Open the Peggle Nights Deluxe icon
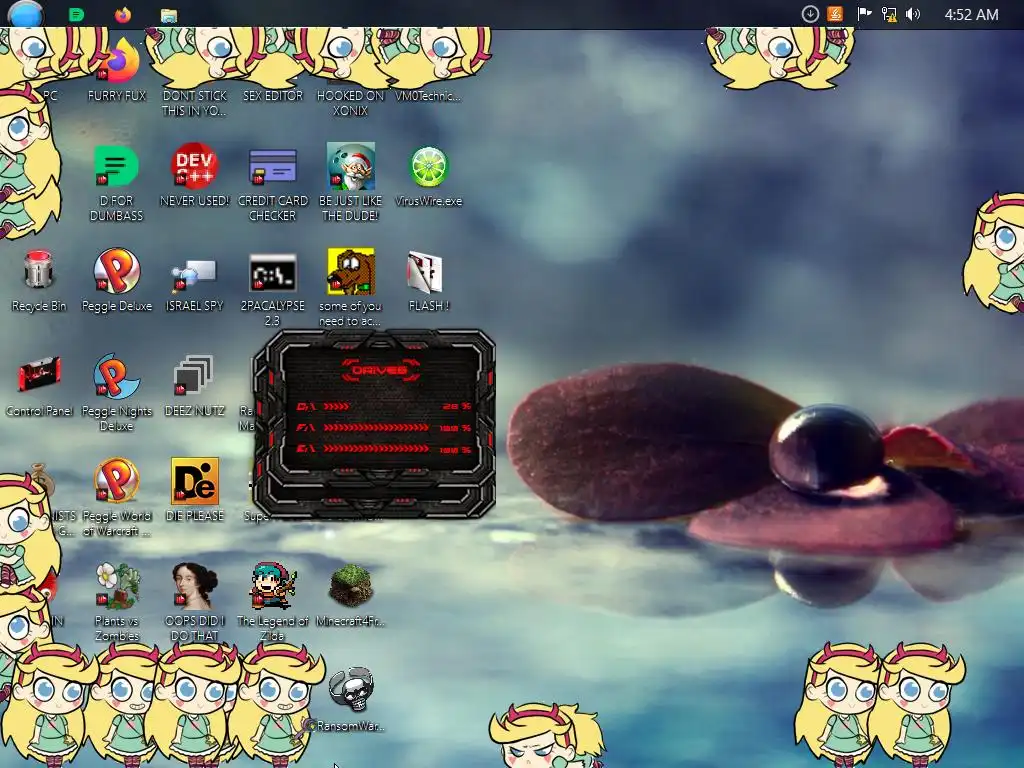Image resolution: width=1024 pixels, height=768 pixels. (116, 376)
